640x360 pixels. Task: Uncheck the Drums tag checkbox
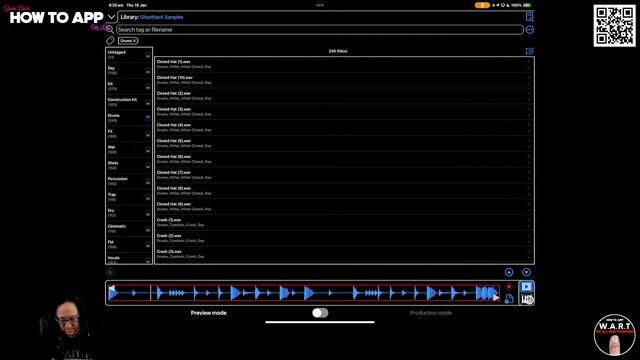(x=148, y=118)
